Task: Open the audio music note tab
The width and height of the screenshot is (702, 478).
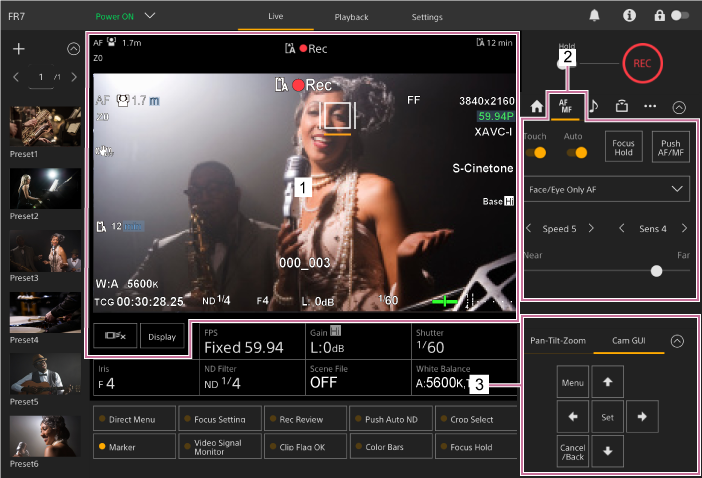Action: tap(593, 105)
